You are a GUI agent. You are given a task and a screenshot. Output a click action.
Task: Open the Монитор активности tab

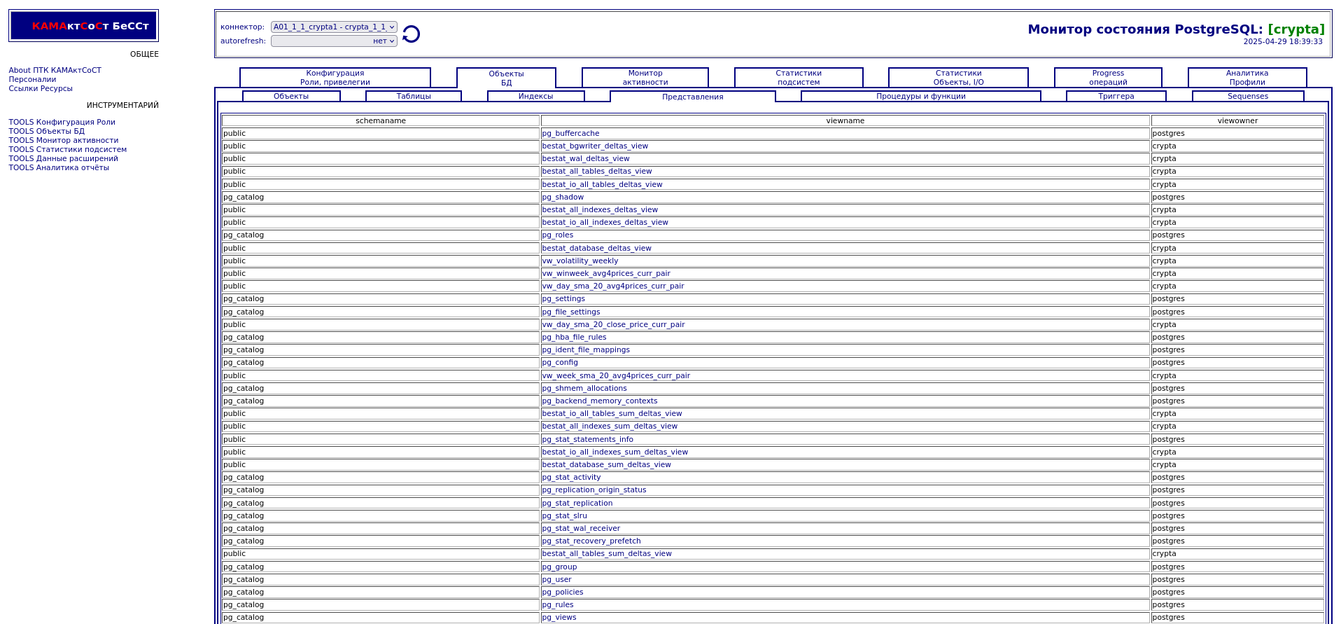(x=645, y=78)
